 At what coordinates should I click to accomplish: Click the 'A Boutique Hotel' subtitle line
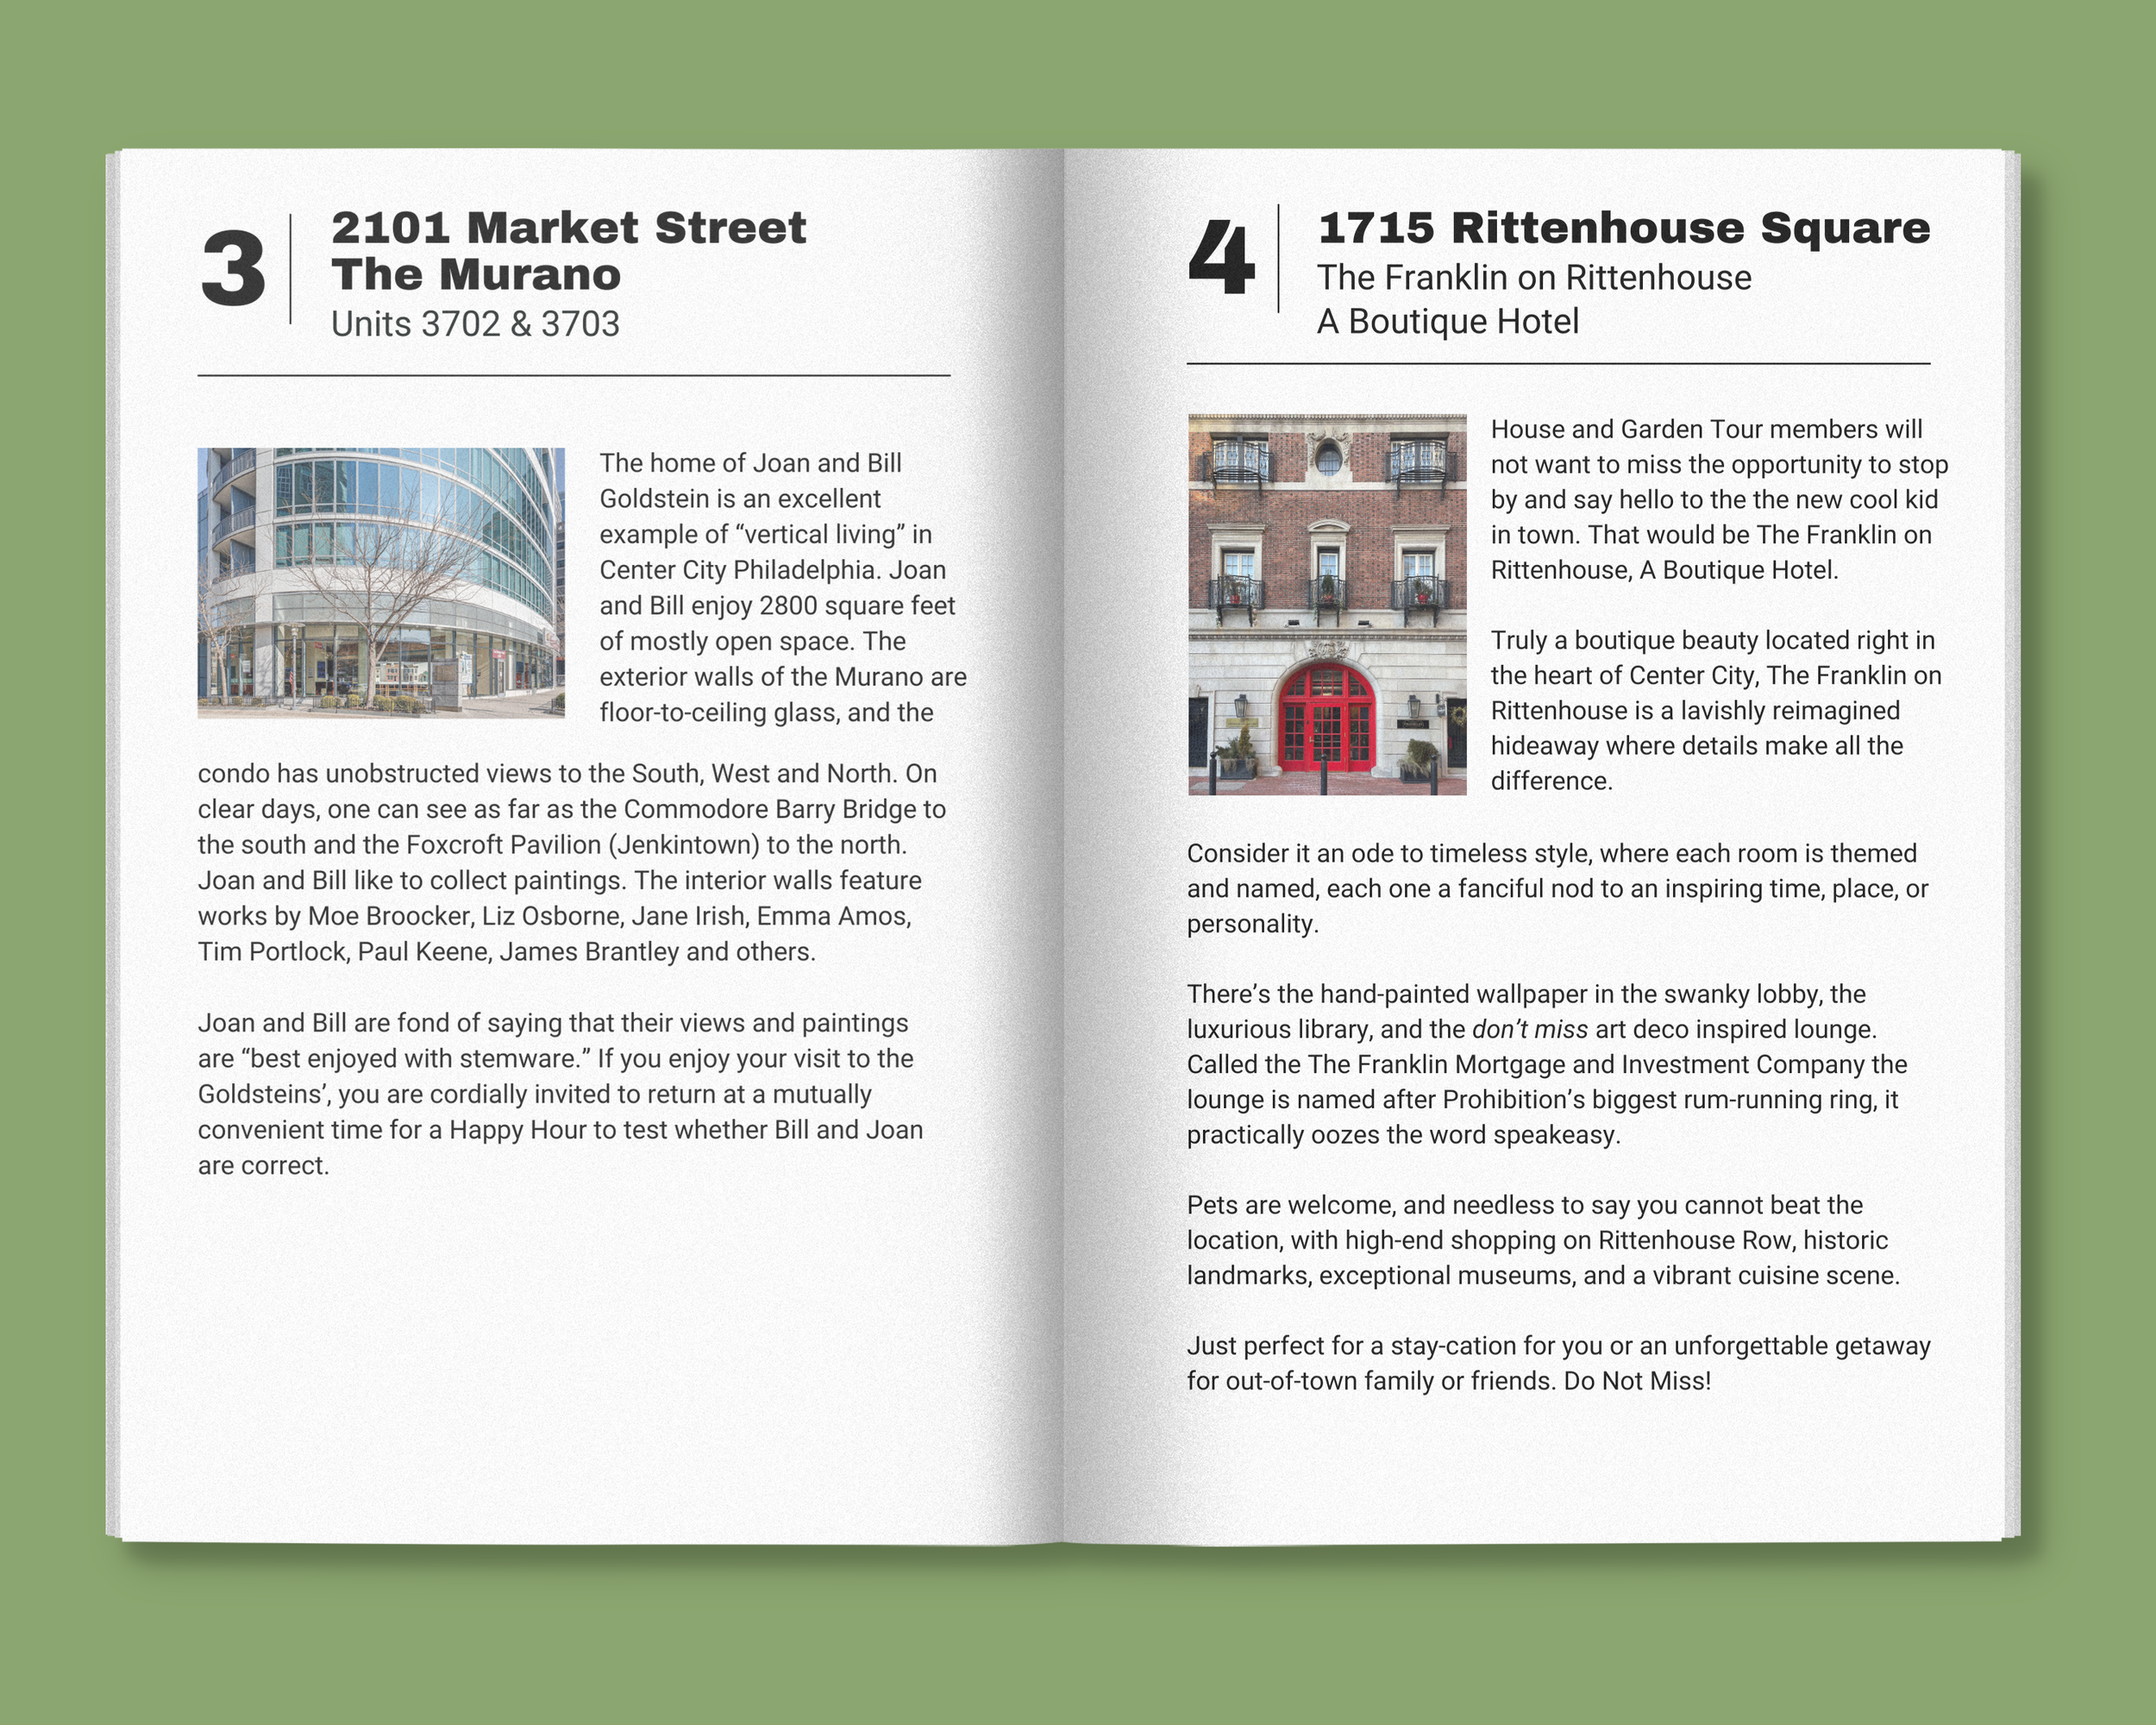pyautogui.click(x=1447, y=321)
